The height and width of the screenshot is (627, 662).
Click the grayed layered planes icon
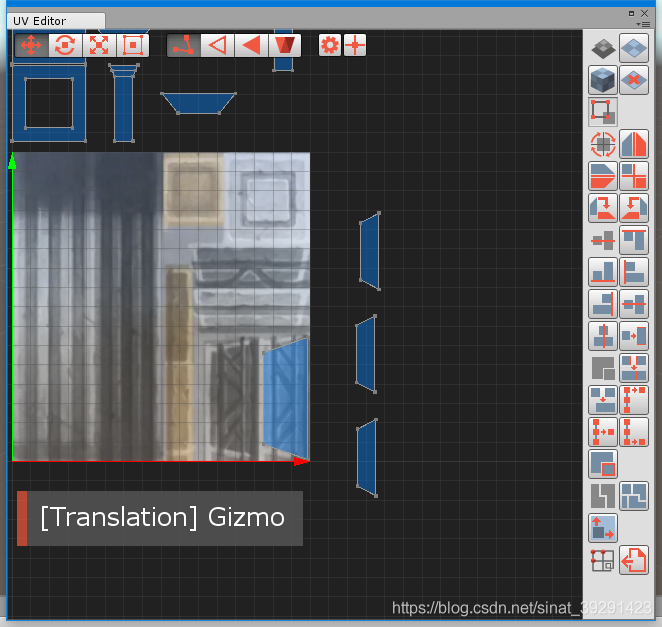(x=602, y=49)
